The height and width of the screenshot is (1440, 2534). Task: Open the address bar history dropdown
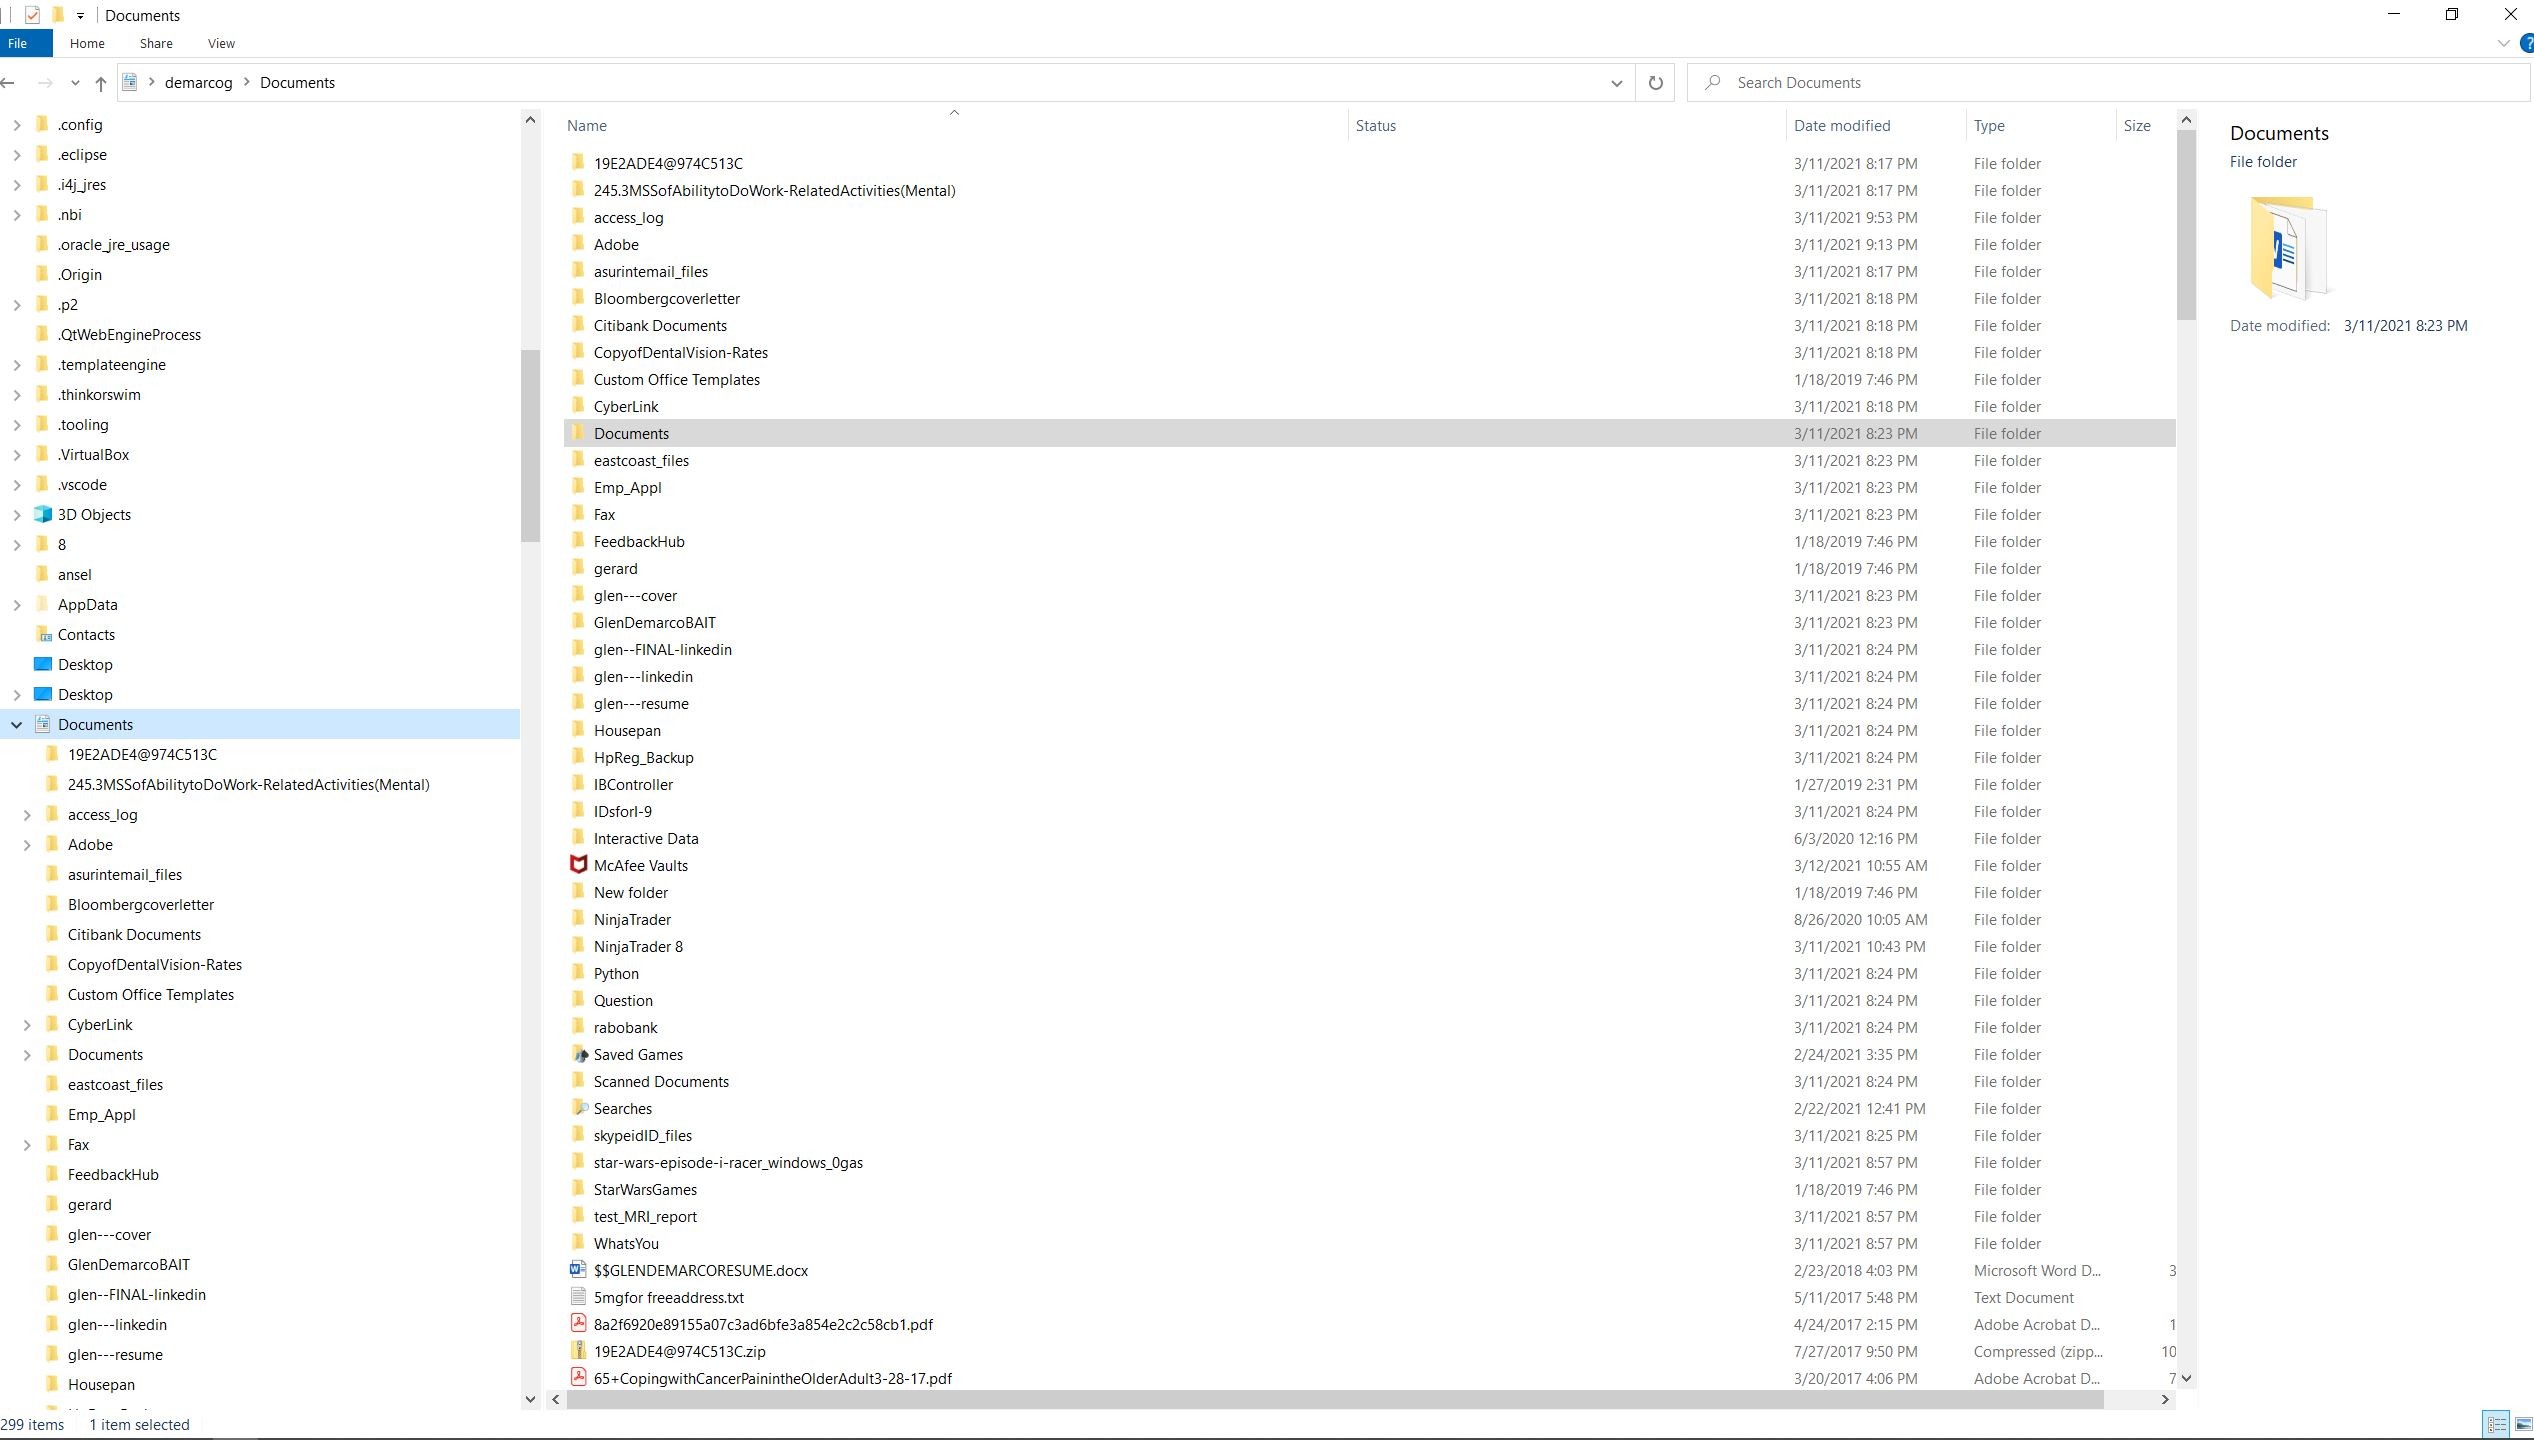click(1616, 83)
